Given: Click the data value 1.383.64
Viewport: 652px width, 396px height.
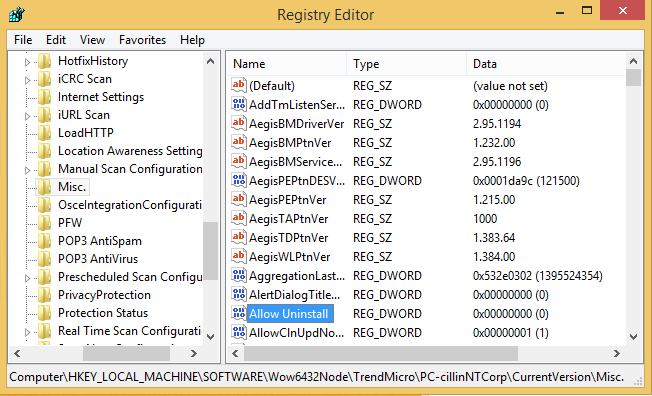Looking at the screenshot, I should pyautogui.click(x=494, y=238).
